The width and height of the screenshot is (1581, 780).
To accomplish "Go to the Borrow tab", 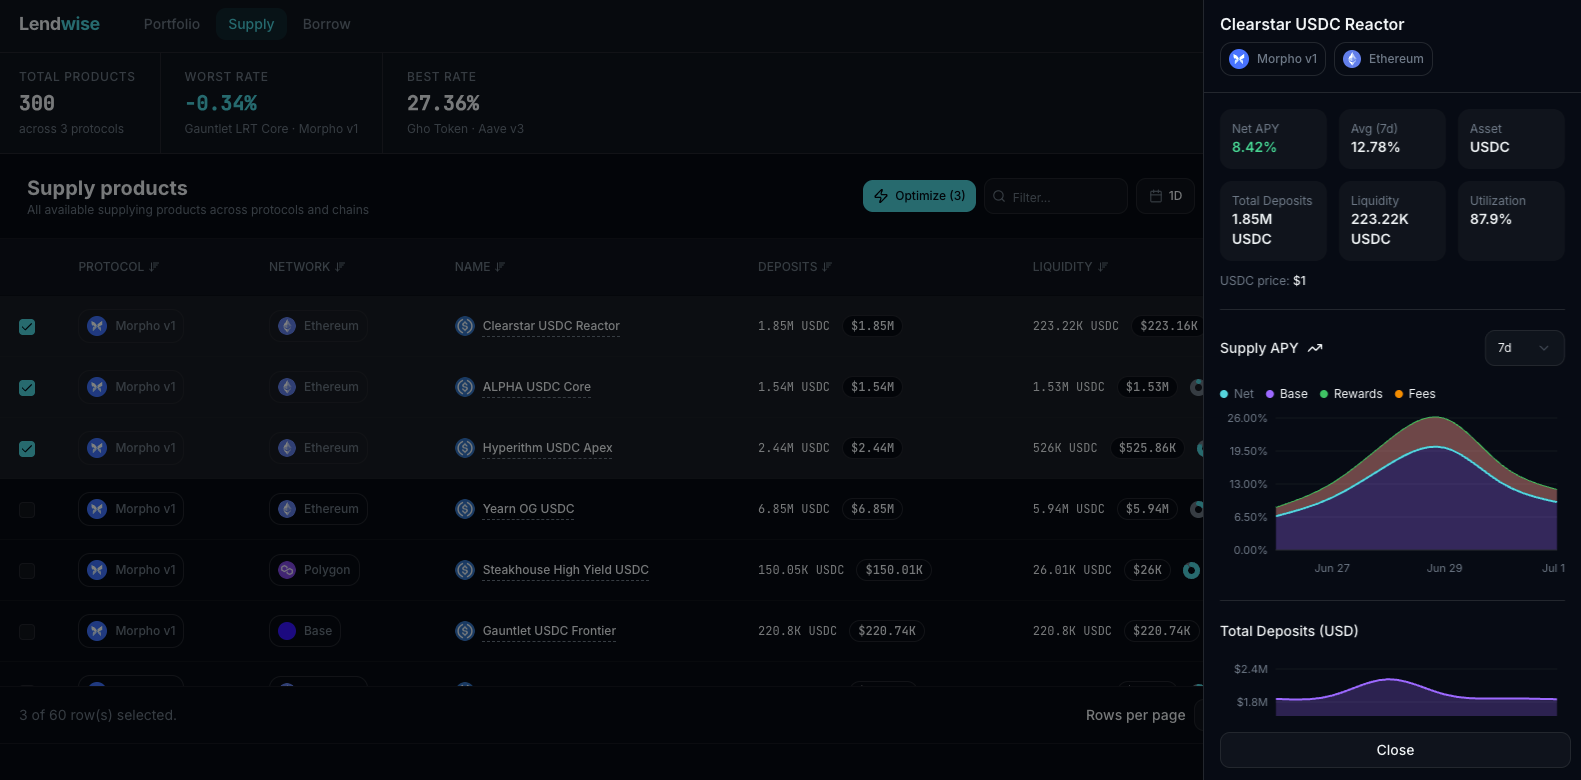I will click(x=326, y=24).
